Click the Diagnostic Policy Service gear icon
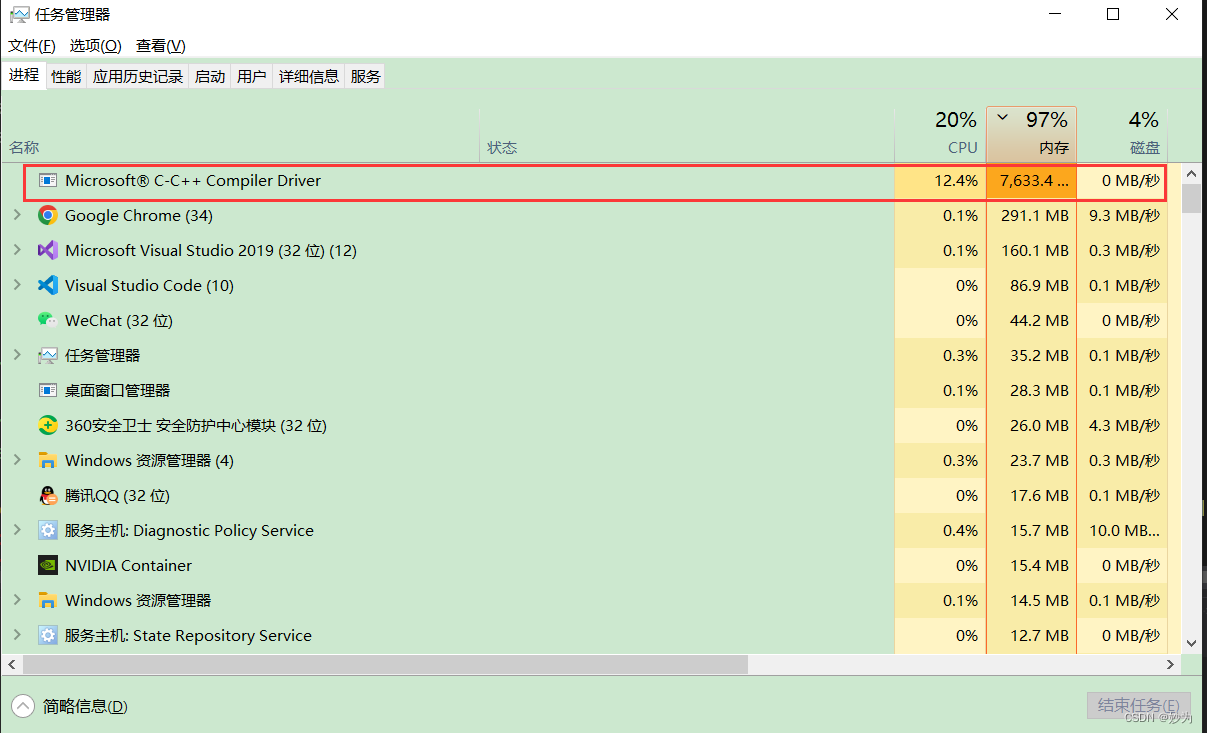The width and height of the screenshot is (1207, 733). point(48,530)
